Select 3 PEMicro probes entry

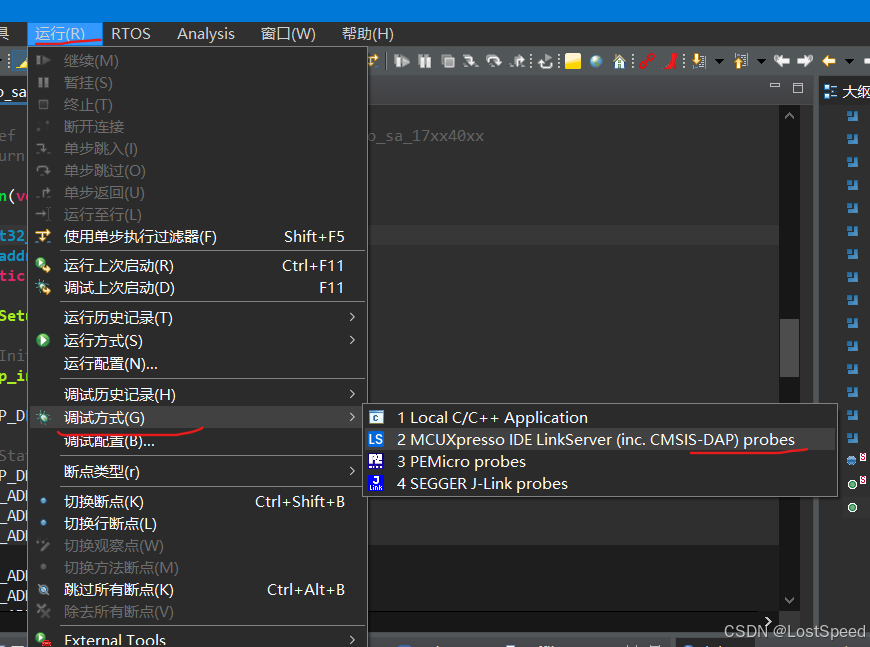coord(600,461)
